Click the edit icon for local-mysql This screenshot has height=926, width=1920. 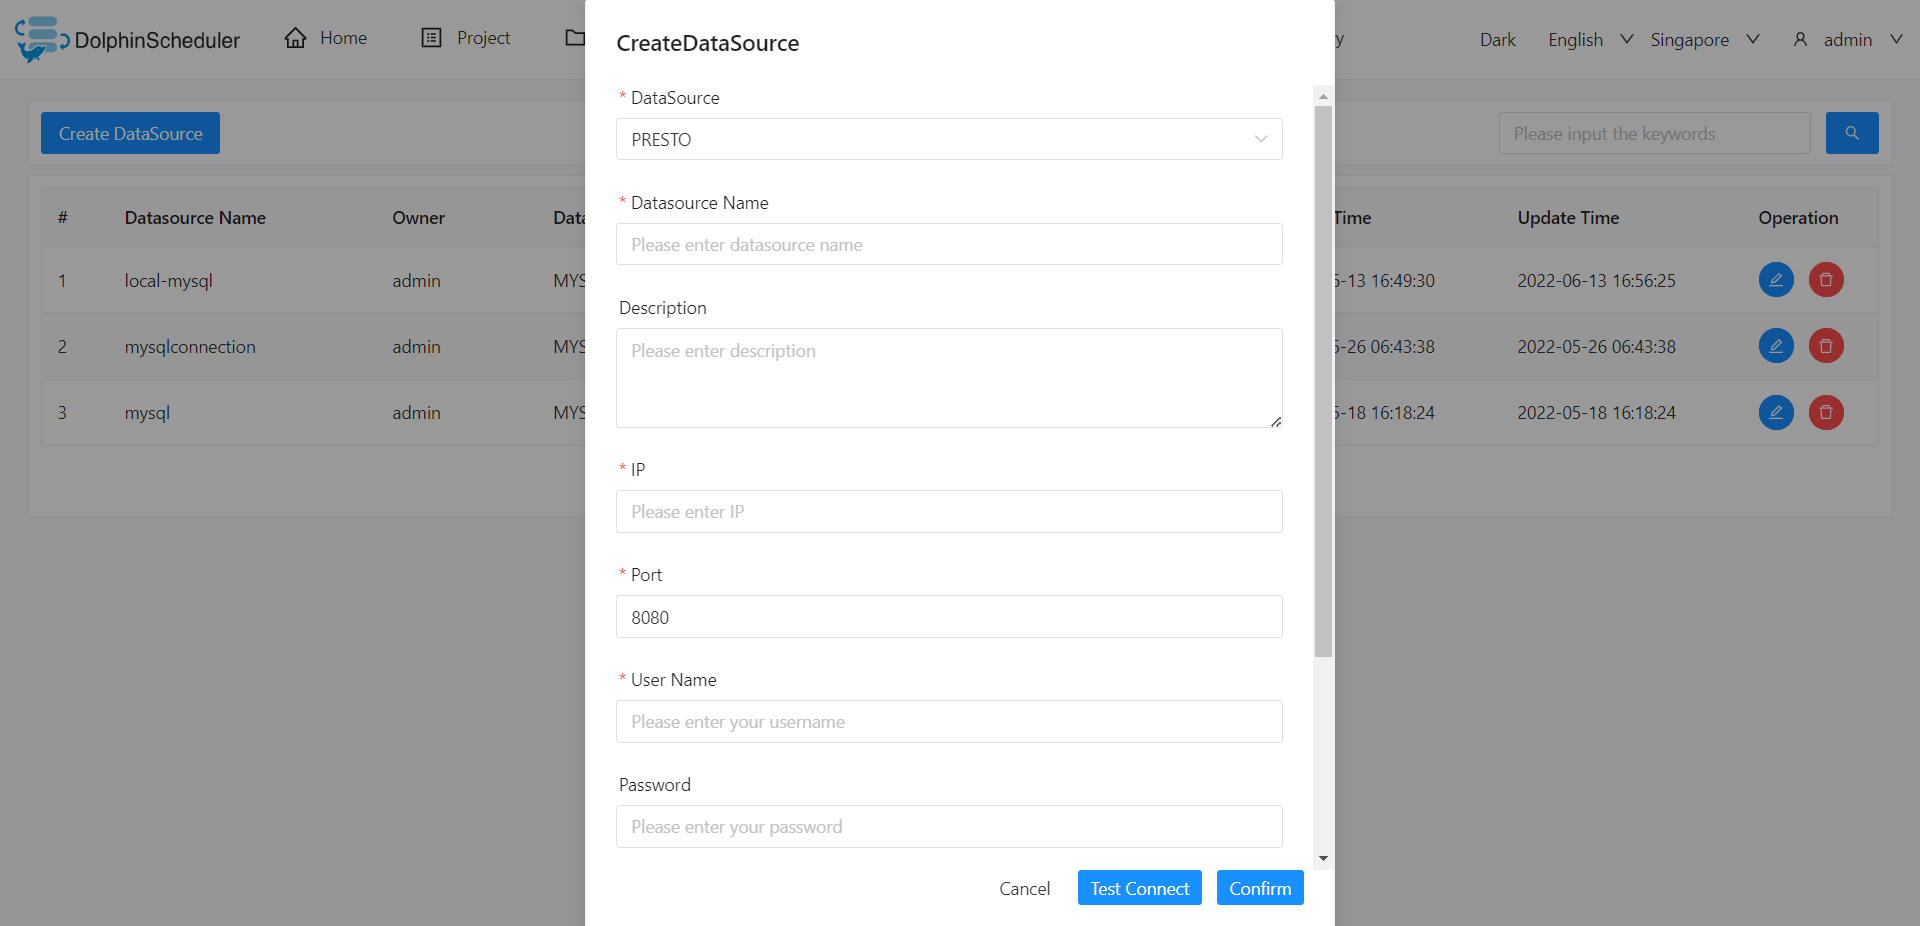click(x=1776, y=280)
